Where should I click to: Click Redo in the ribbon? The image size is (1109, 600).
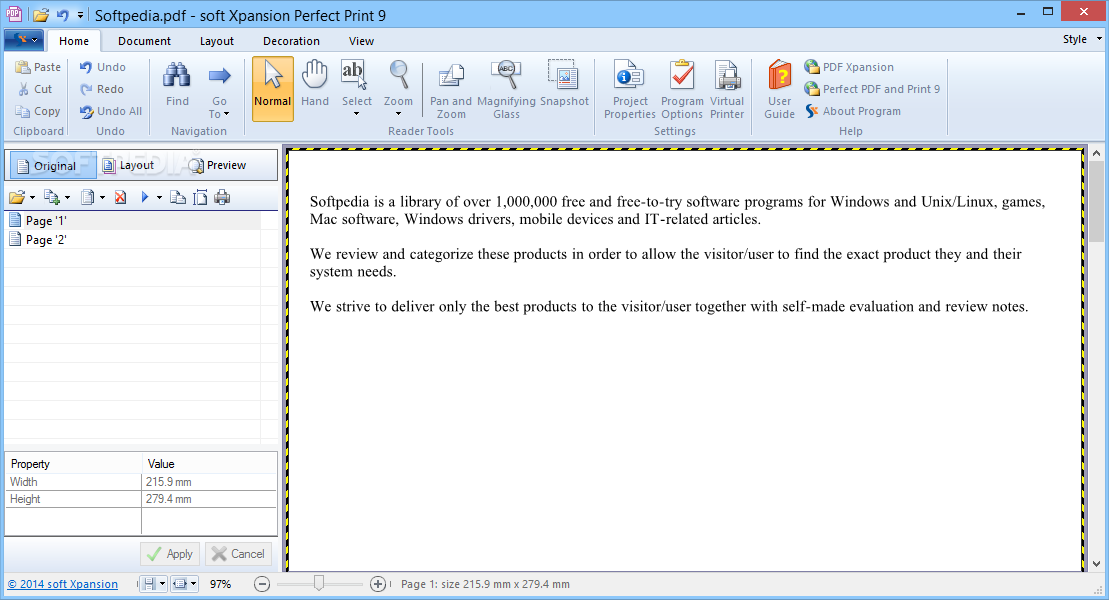click(x=101, y=89)
